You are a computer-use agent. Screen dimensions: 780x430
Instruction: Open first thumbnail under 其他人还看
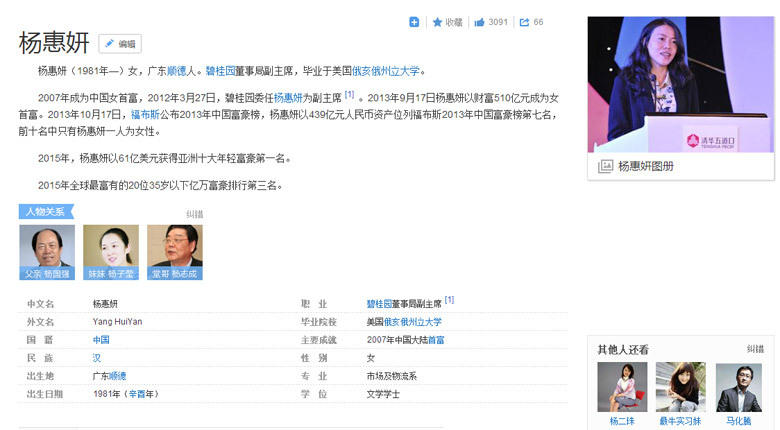coord(622,387)
